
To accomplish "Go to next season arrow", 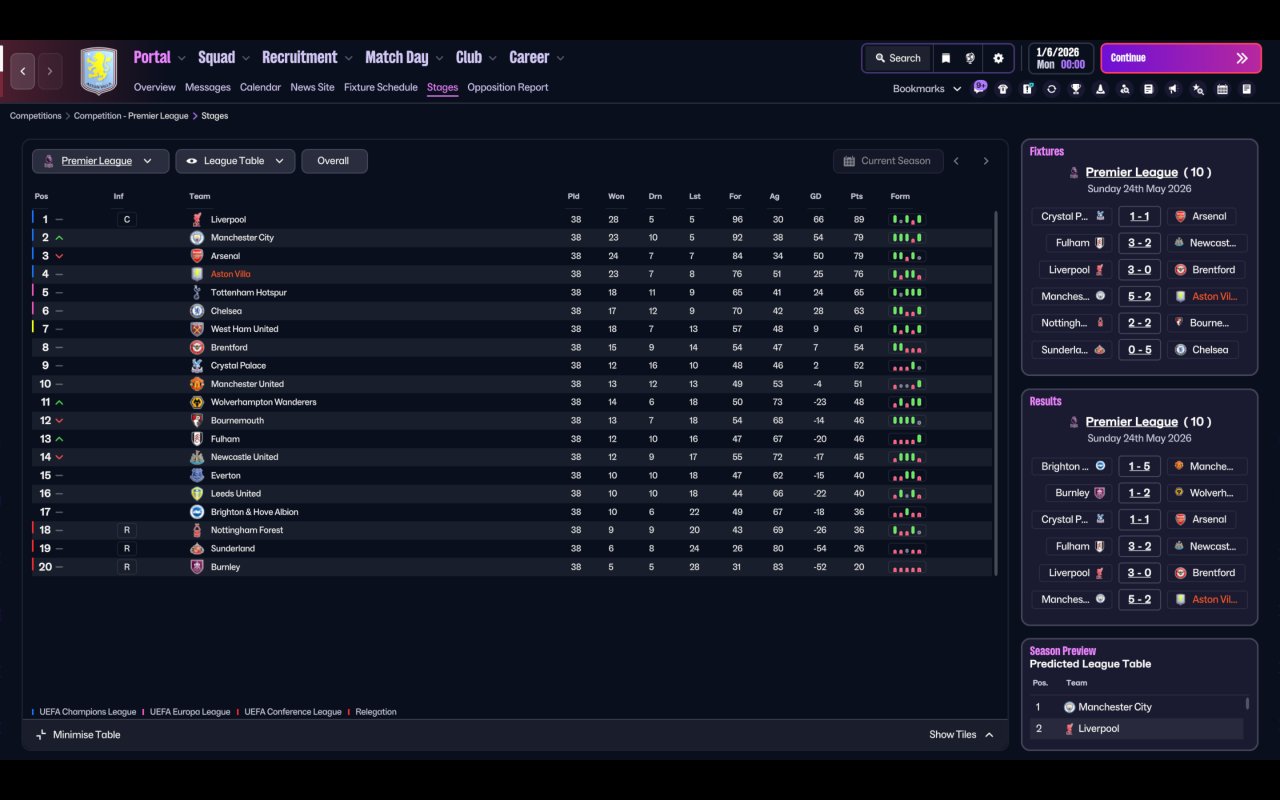I will tap(986, 161).
